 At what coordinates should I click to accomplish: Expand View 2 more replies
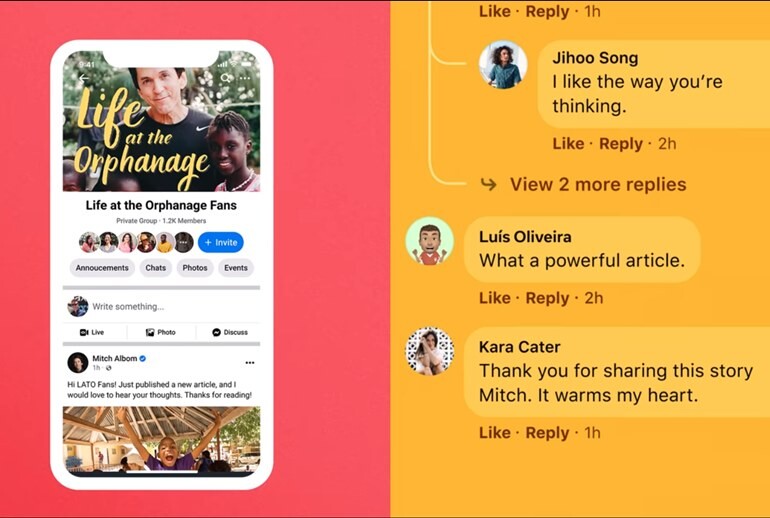[x=598, y=185]
